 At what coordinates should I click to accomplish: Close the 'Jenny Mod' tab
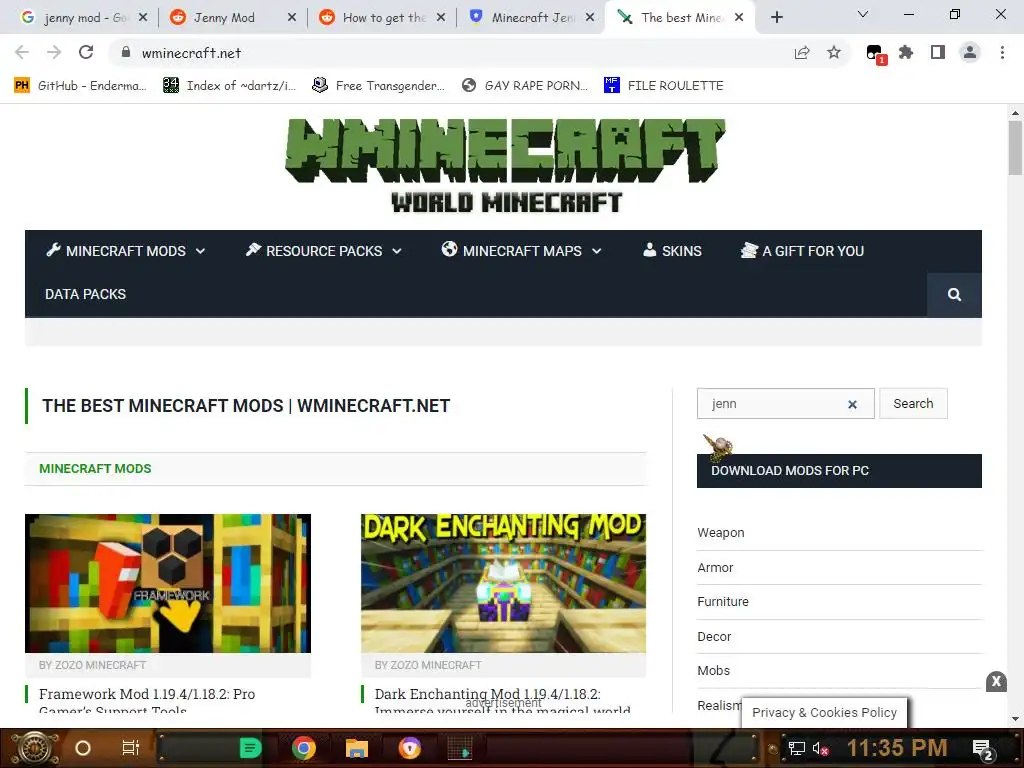click(x=291, y=18)
